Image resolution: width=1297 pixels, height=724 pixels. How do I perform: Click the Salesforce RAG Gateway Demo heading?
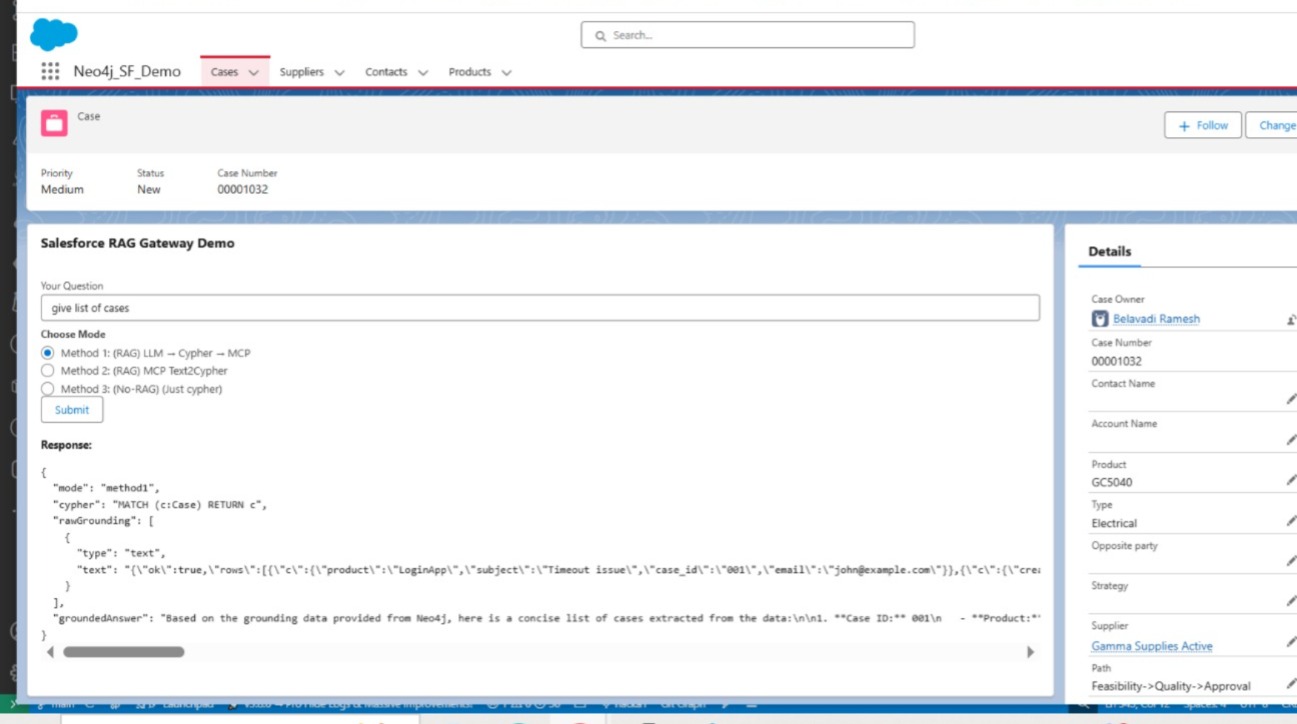tap(138, 243)
